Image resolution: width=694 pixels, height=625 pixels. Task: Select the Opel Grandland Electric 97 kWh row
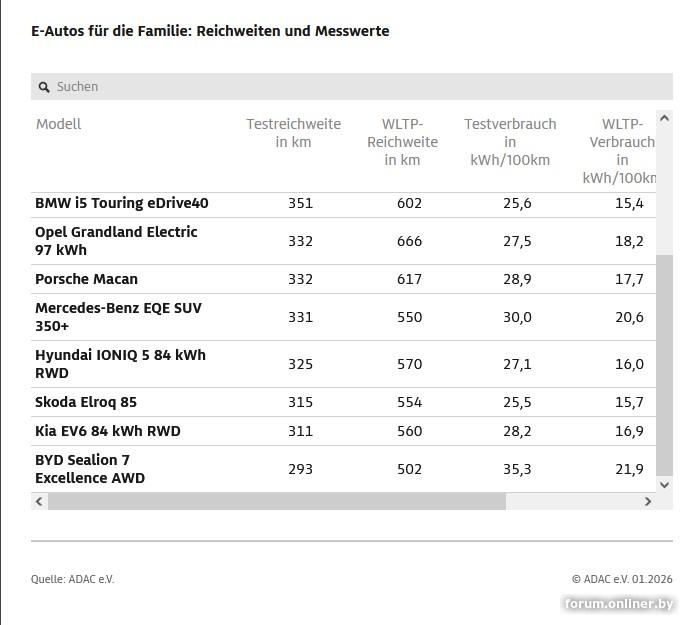coord(116,241)
